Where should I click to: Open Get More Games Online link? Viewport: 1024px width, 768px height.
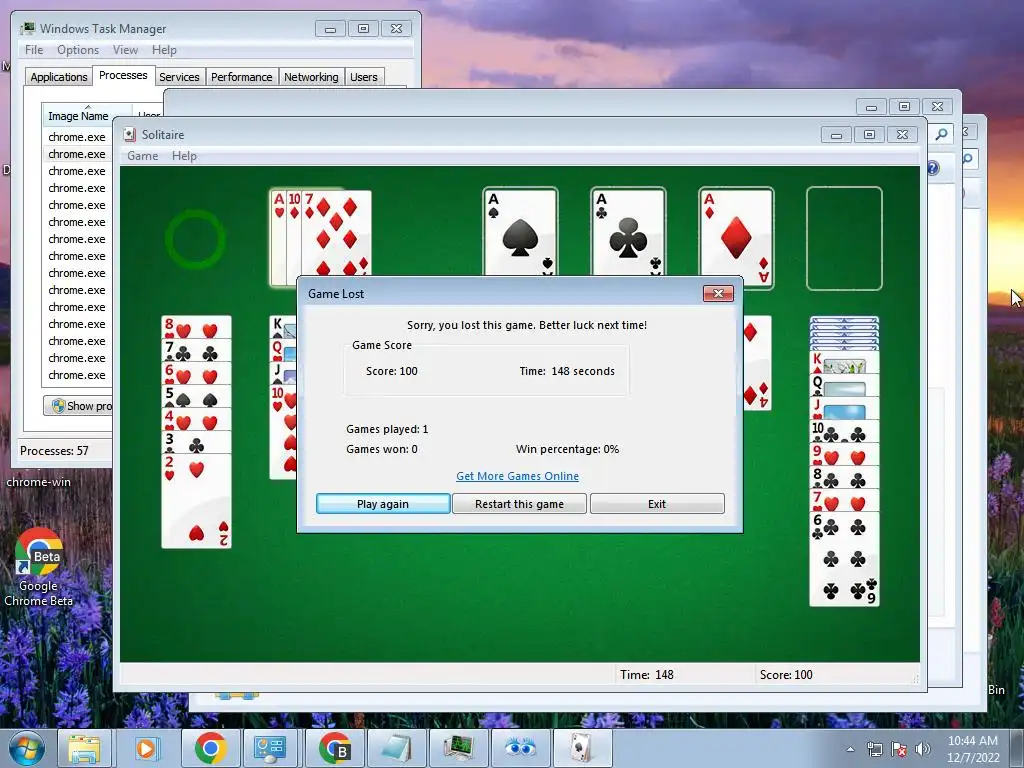[x=517, y=476]
